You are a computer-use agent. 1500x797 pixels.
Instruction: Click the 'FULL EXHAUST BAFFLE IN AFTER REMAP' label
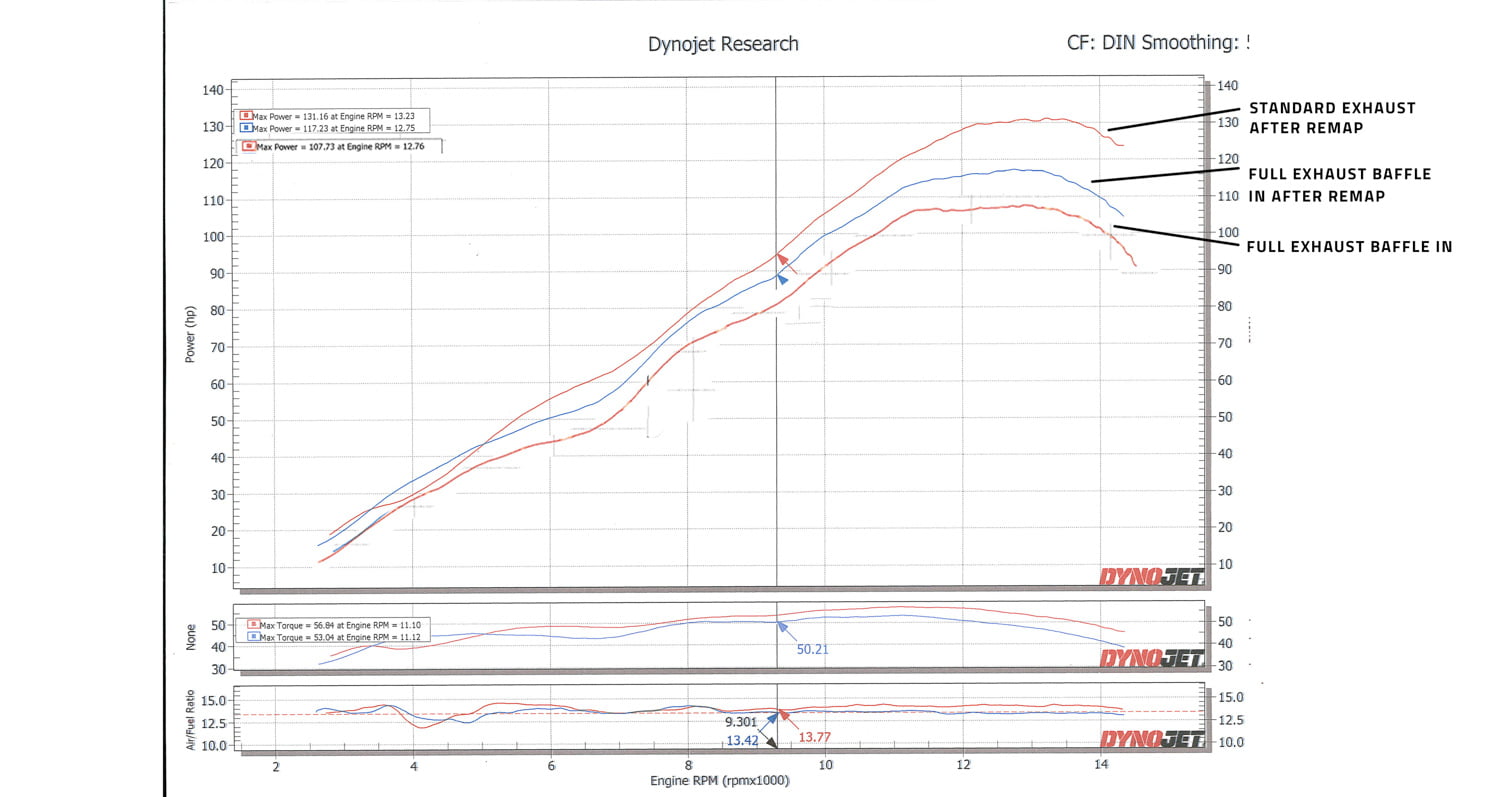tap(1340, 185)
